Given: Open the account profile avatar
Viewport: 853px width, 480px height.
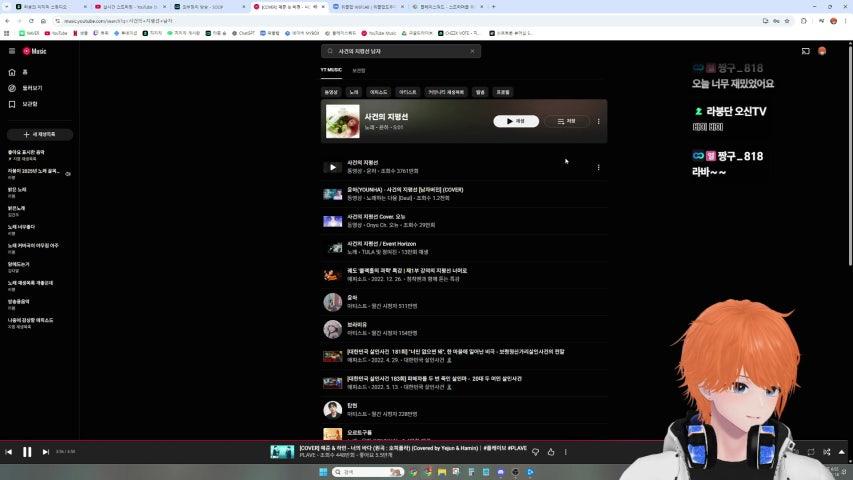Looking at the screenshot, I should coord(822,51).
